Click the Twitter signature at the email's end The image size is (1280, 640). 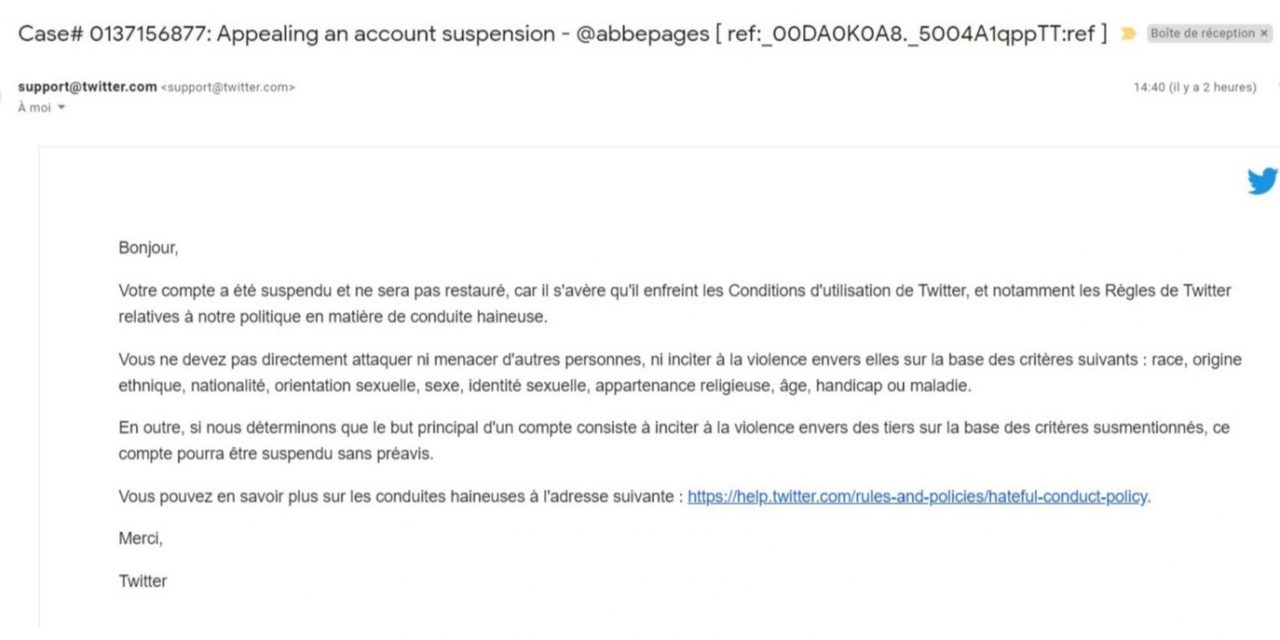143,581
